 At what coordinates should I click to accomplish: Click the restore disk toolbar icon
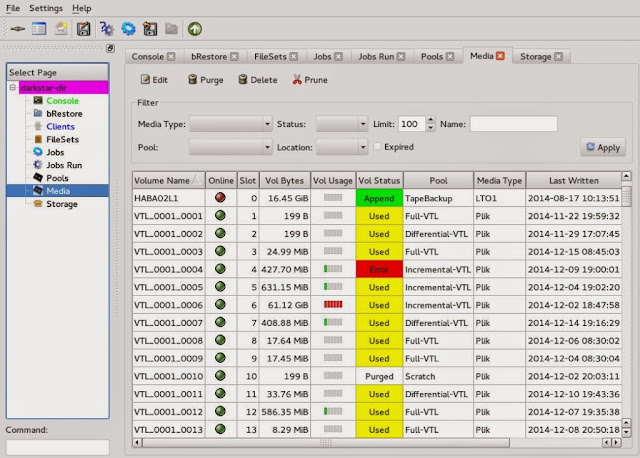(x=150, y=29)
